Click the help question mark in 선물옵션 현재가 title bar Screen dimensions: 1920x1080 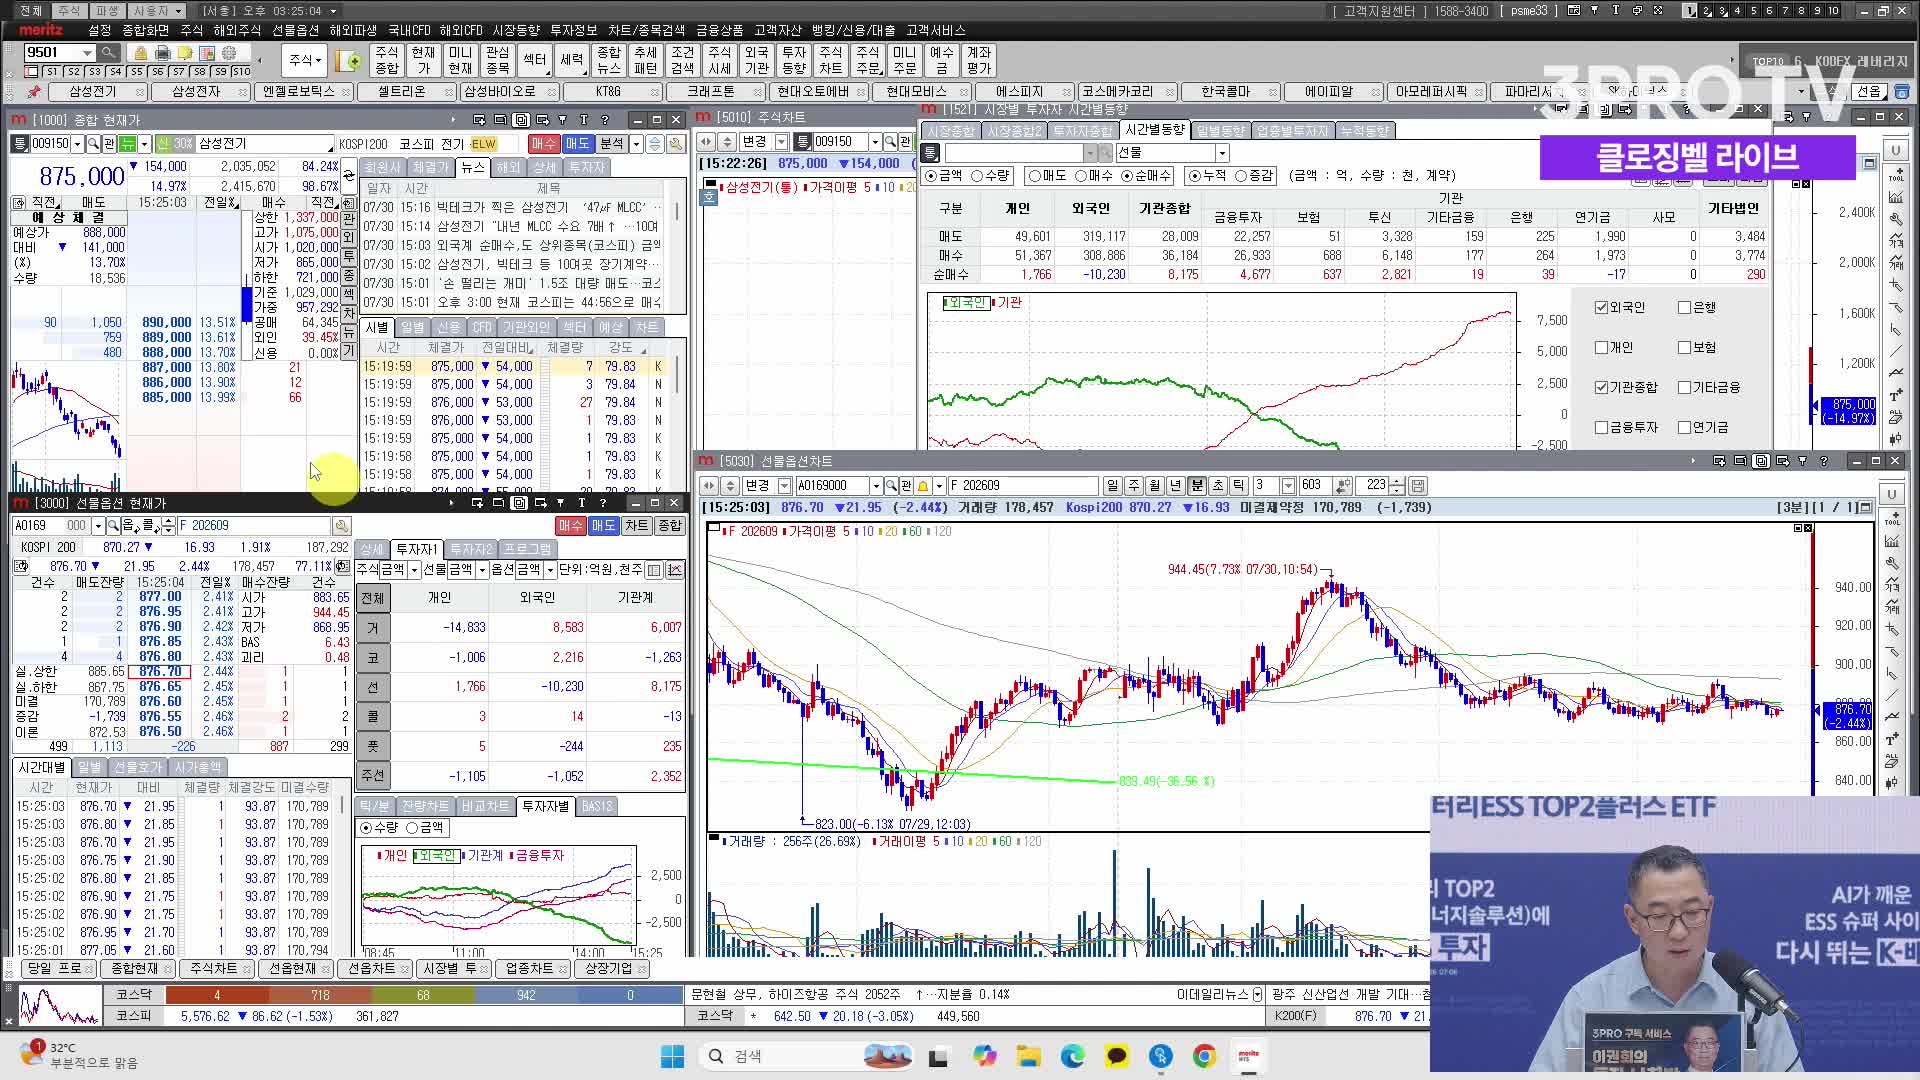click(x=602, y=503)
